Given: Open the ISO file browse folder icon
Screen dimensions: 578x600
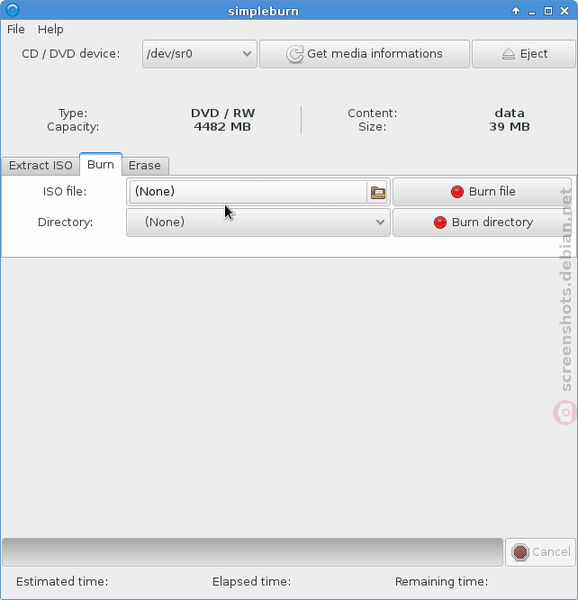Looking at the screenshot, I should (378, 192).
